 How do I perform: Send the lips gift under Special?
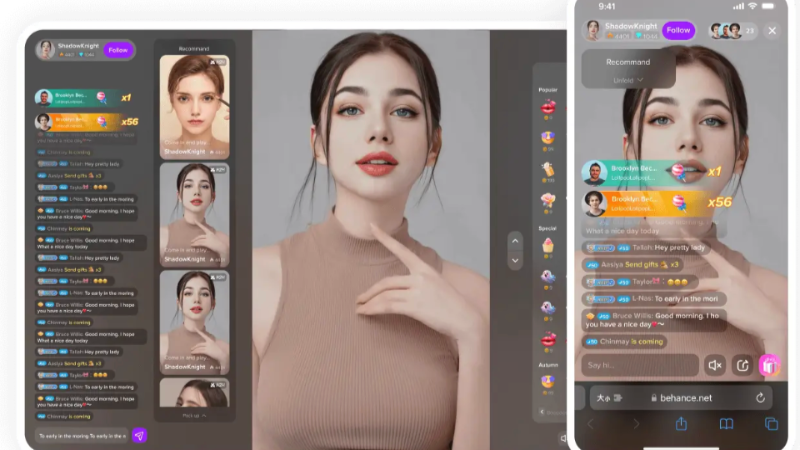click(548, 339)
